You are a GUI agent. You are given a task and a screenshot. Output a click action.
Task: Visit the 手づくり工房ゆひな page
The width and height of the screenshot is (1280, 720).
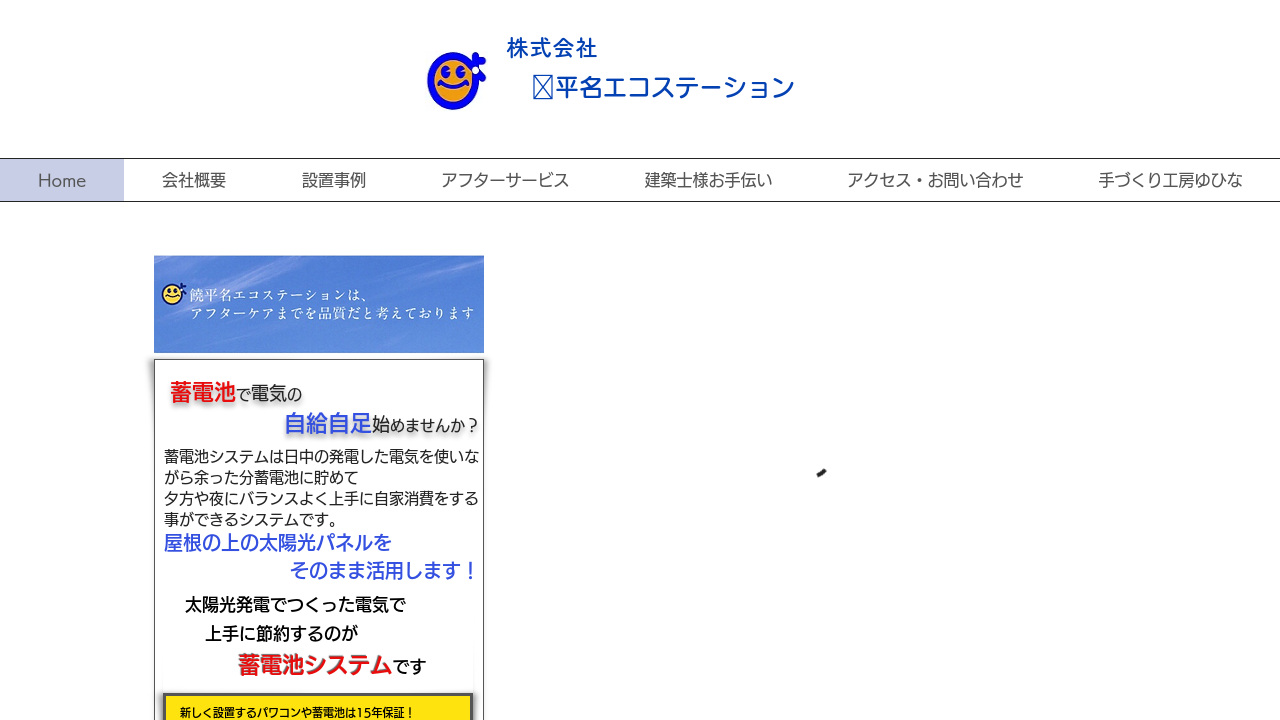pos(1170,180)
